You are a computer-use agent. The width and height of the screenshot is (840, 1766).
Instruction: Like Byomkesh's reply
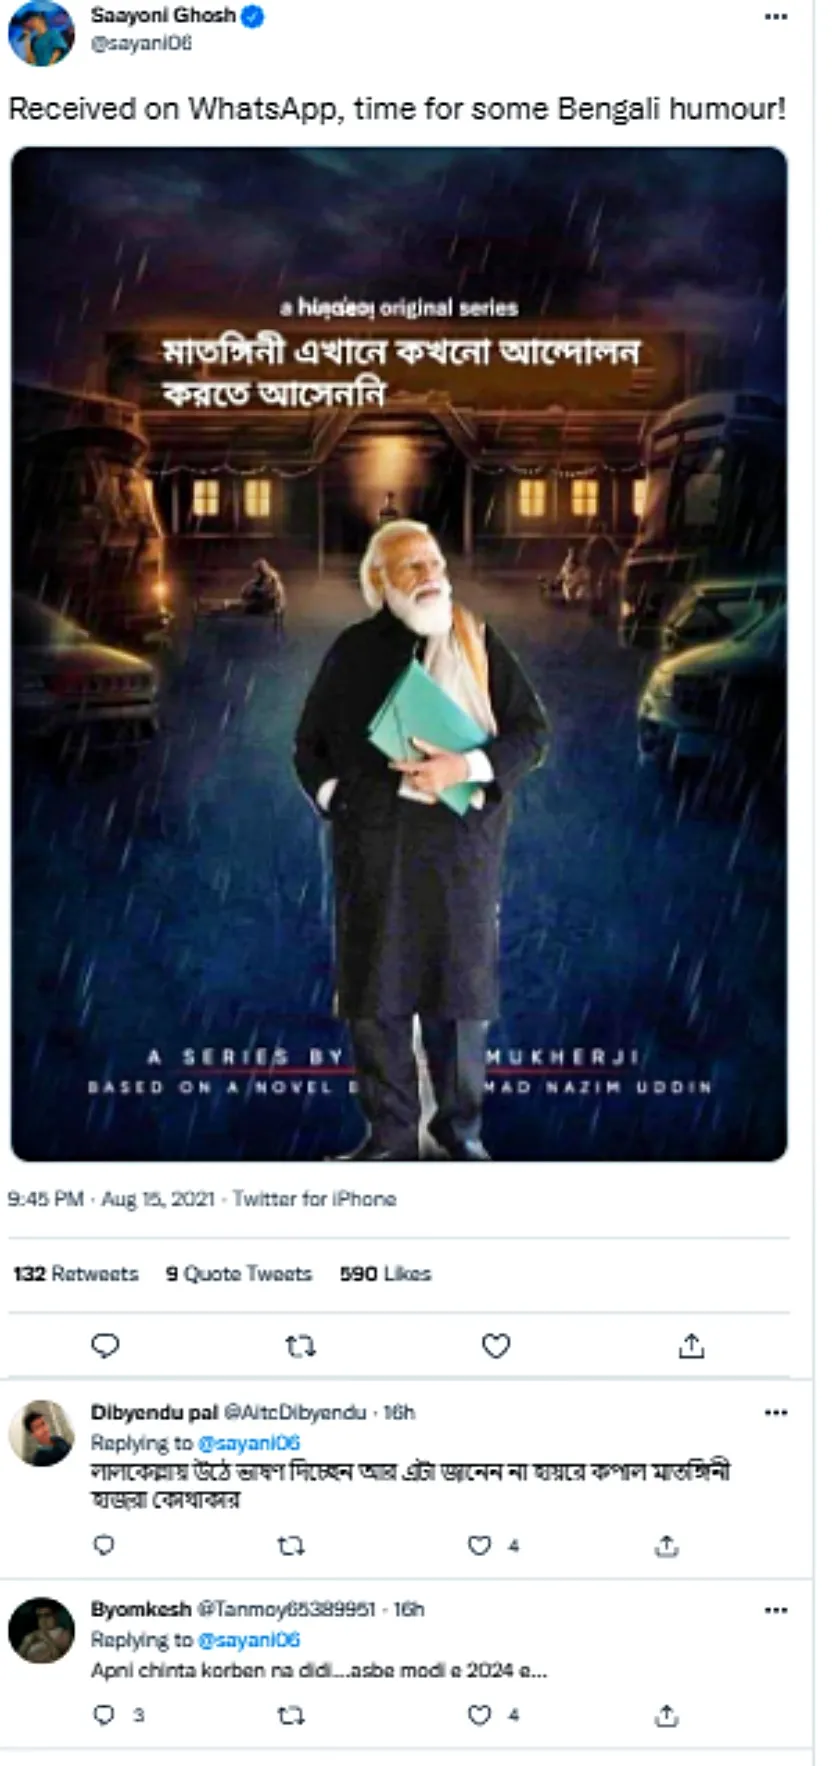[x=480, y=1715]
